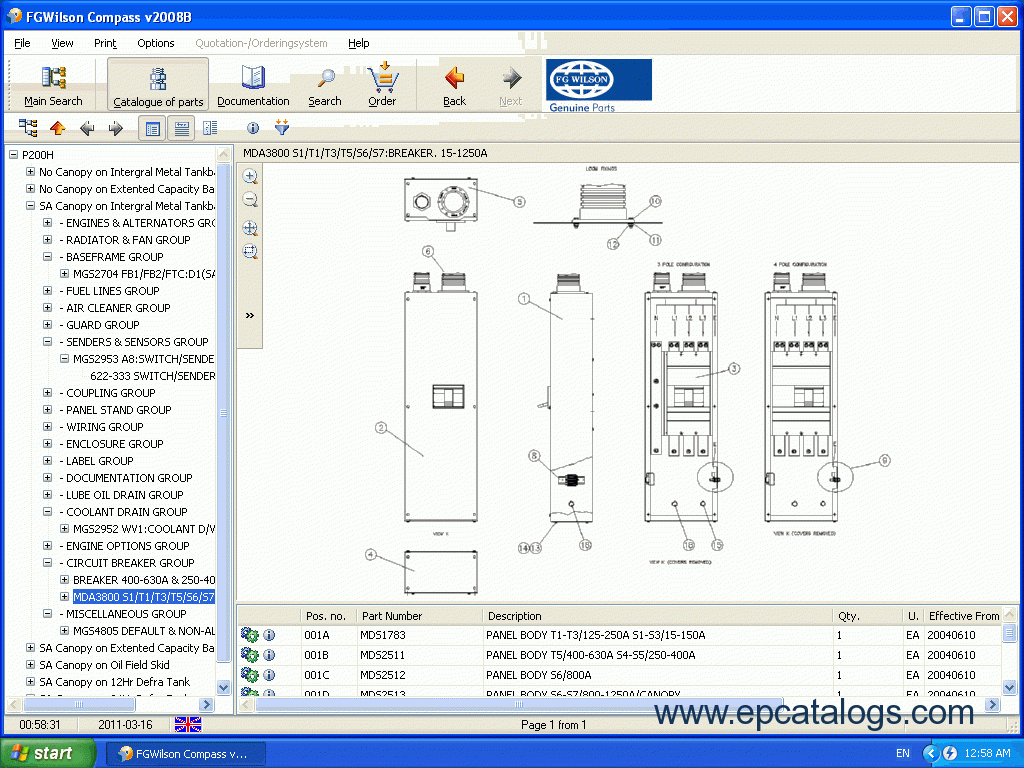Click the tree panel vertical scrollbar thumb
1024x768 pixels.
223,413
